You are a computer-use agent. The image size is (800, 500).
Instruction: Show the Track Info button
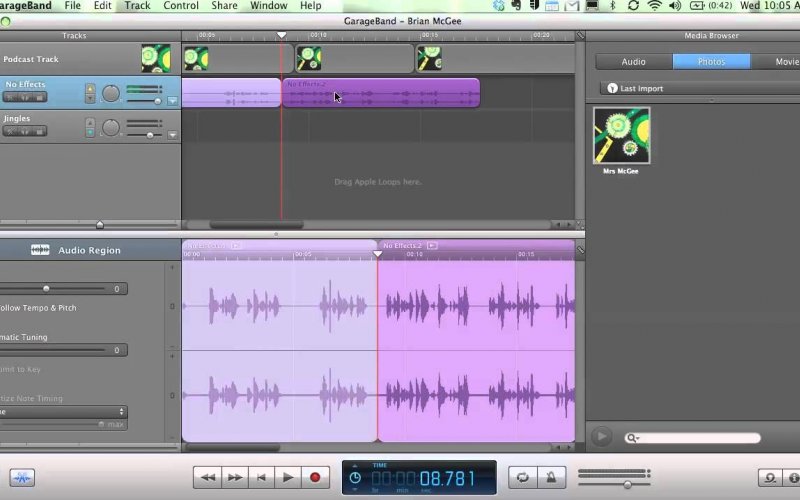click(792, 478)
